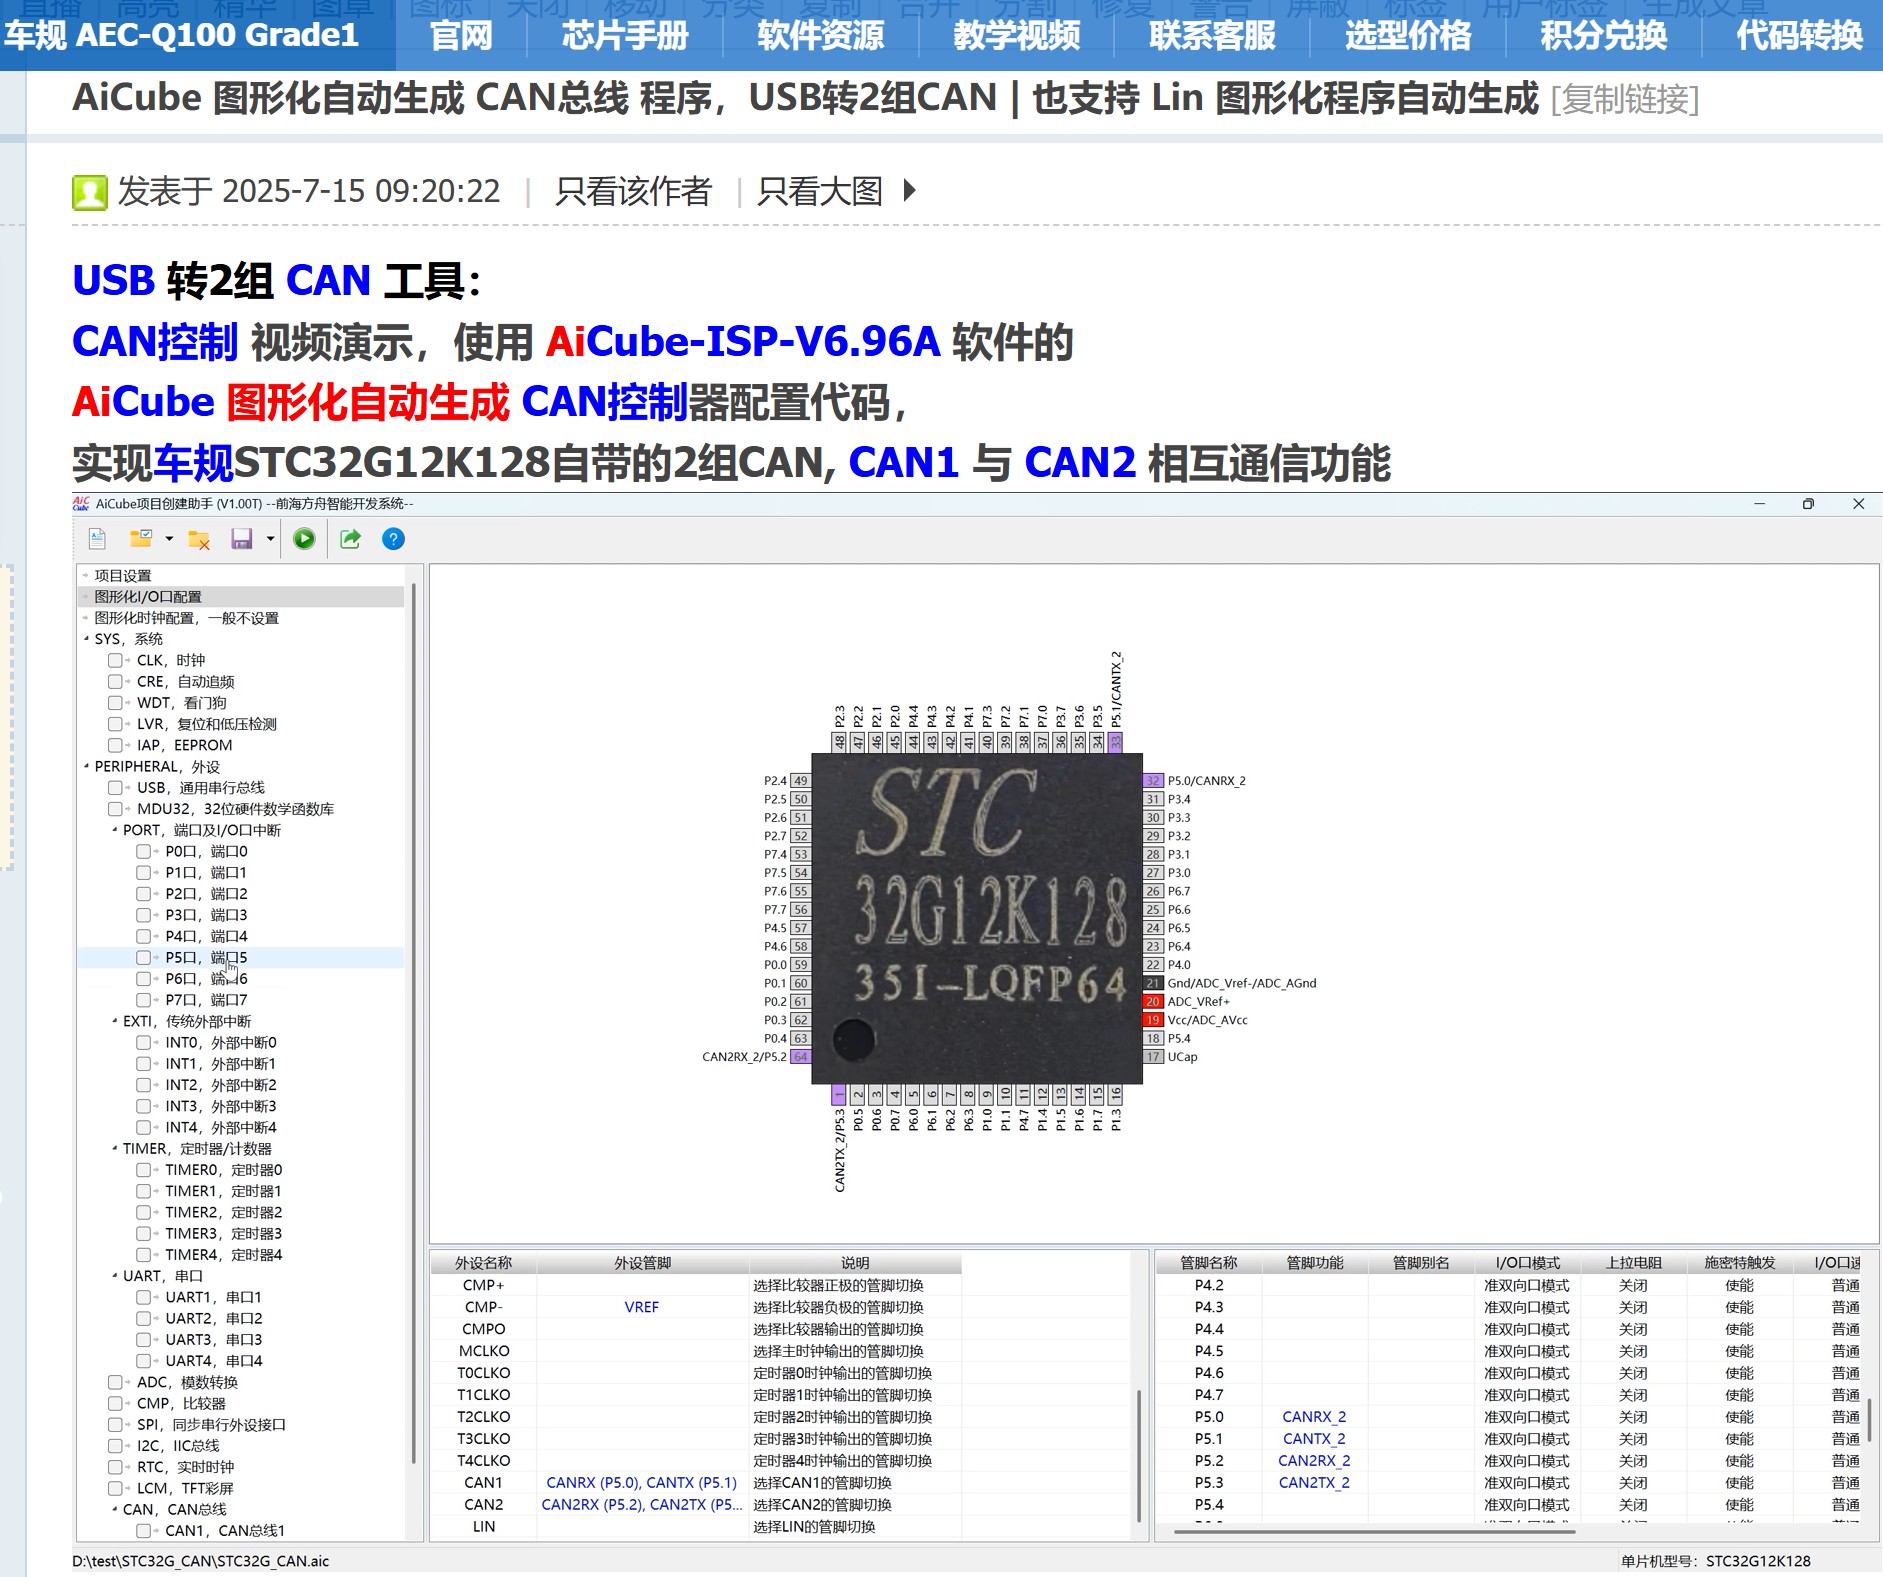Tick the UART1，串口1 checkbox
This screenshot has width=1883, height=1577.
pyautogui.click(x=143, y=1297)
